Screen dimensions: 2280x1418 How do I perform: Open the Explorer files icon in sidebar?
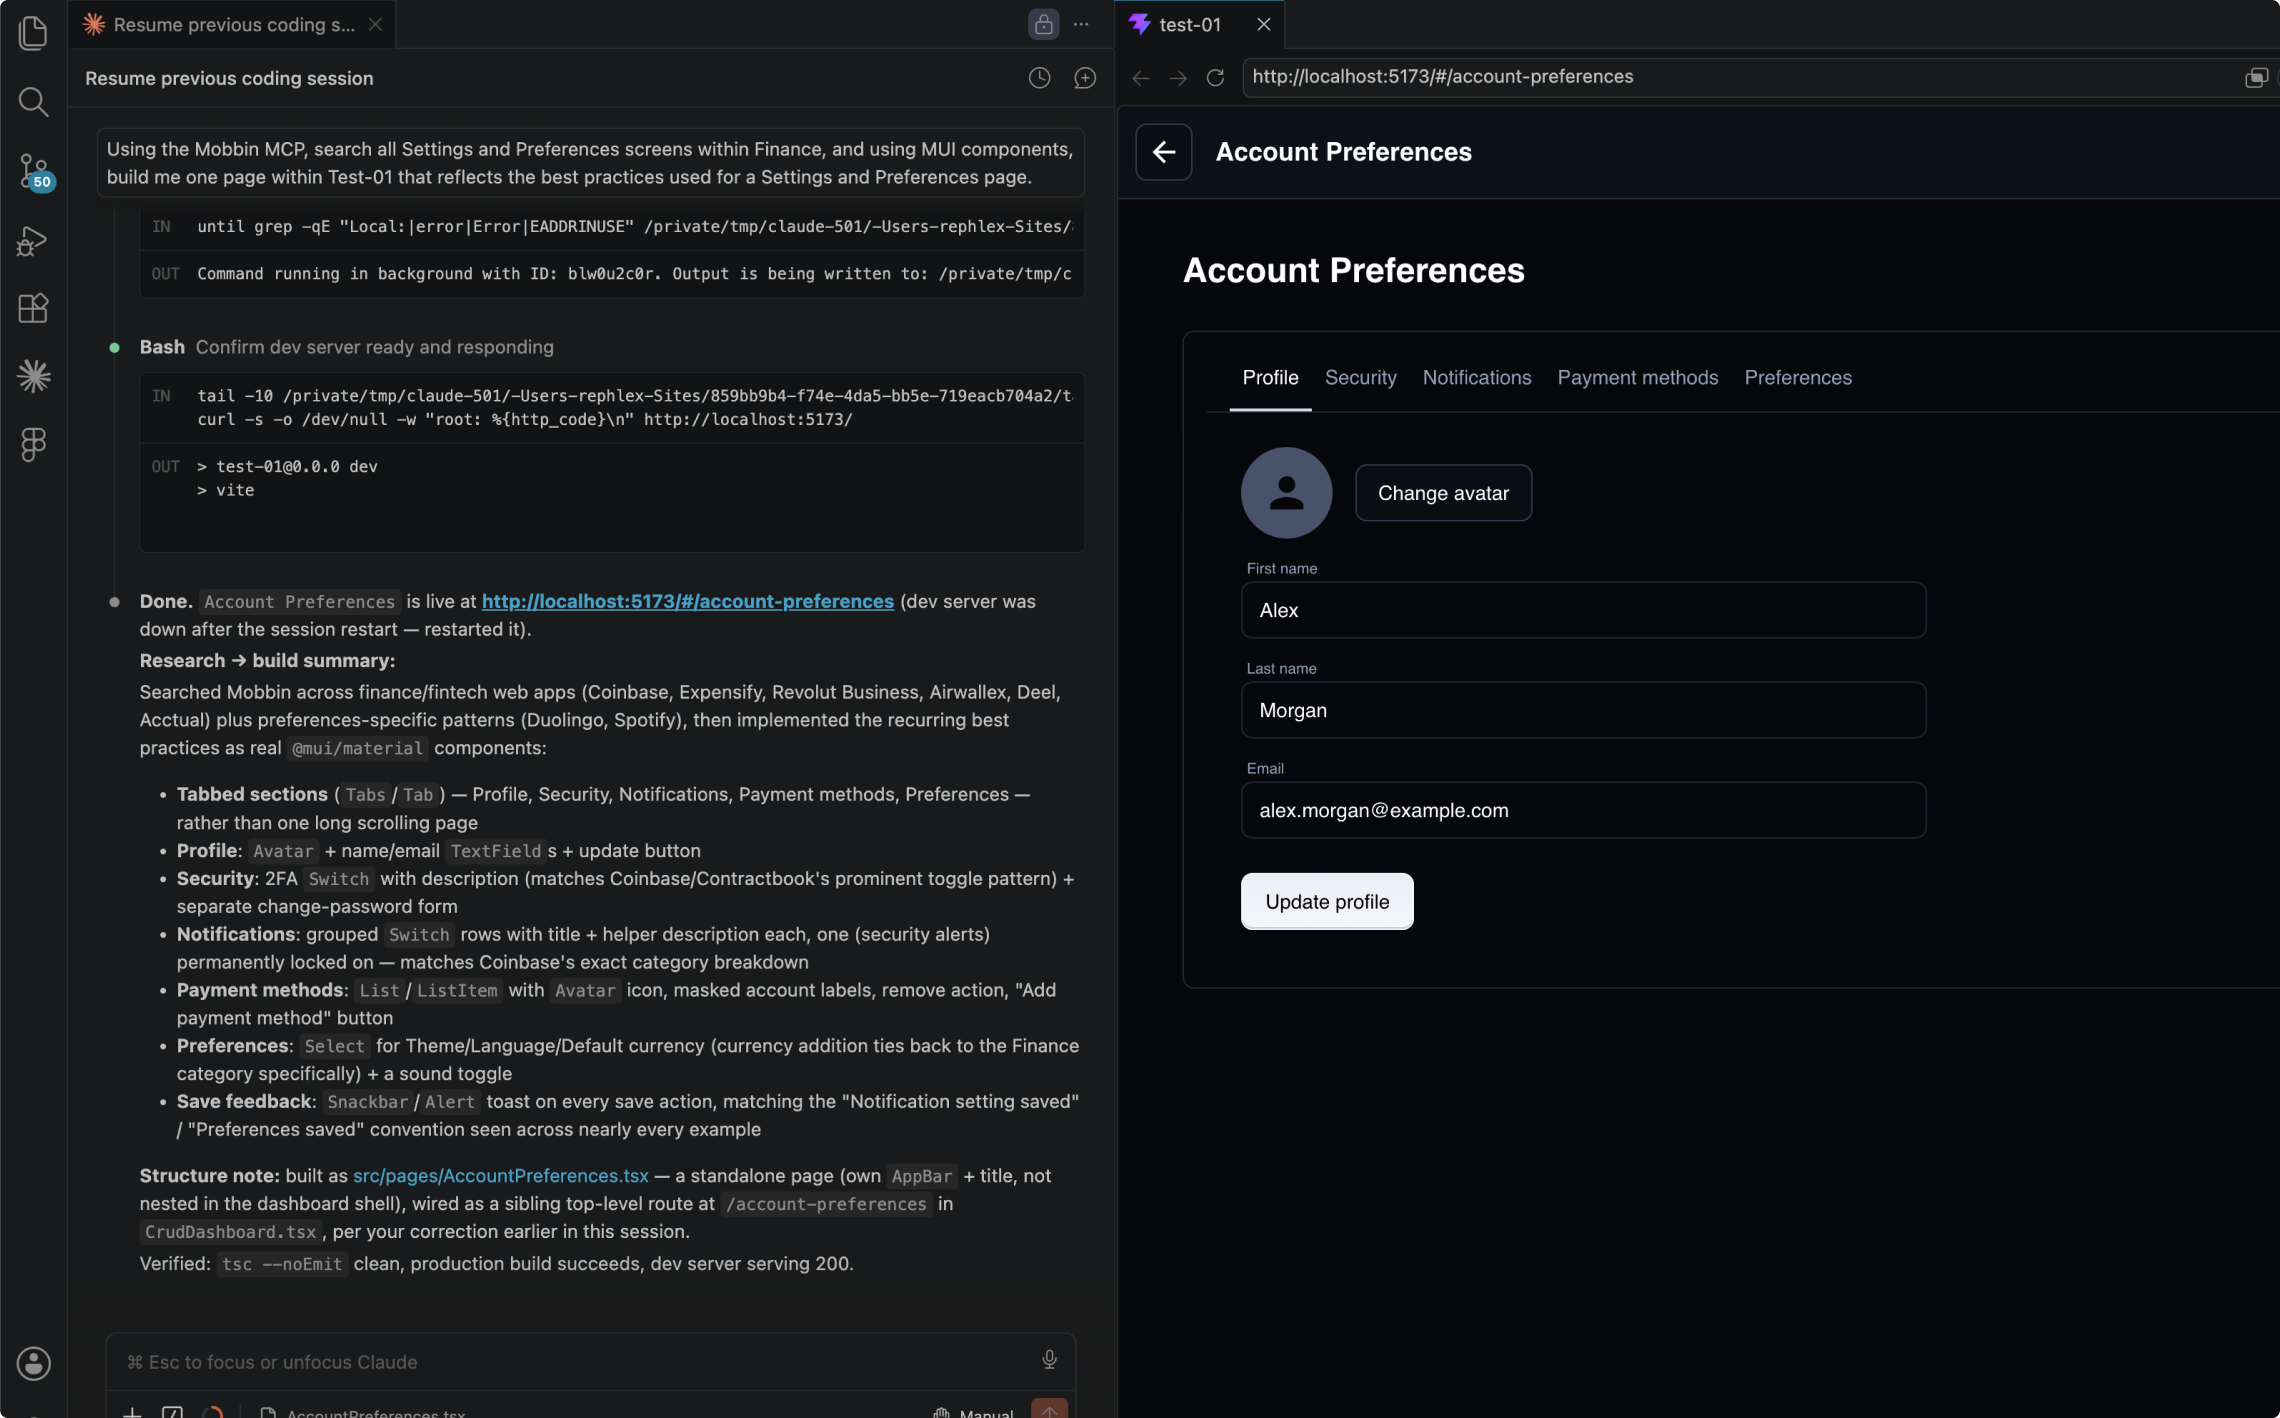tap(33, 32)
